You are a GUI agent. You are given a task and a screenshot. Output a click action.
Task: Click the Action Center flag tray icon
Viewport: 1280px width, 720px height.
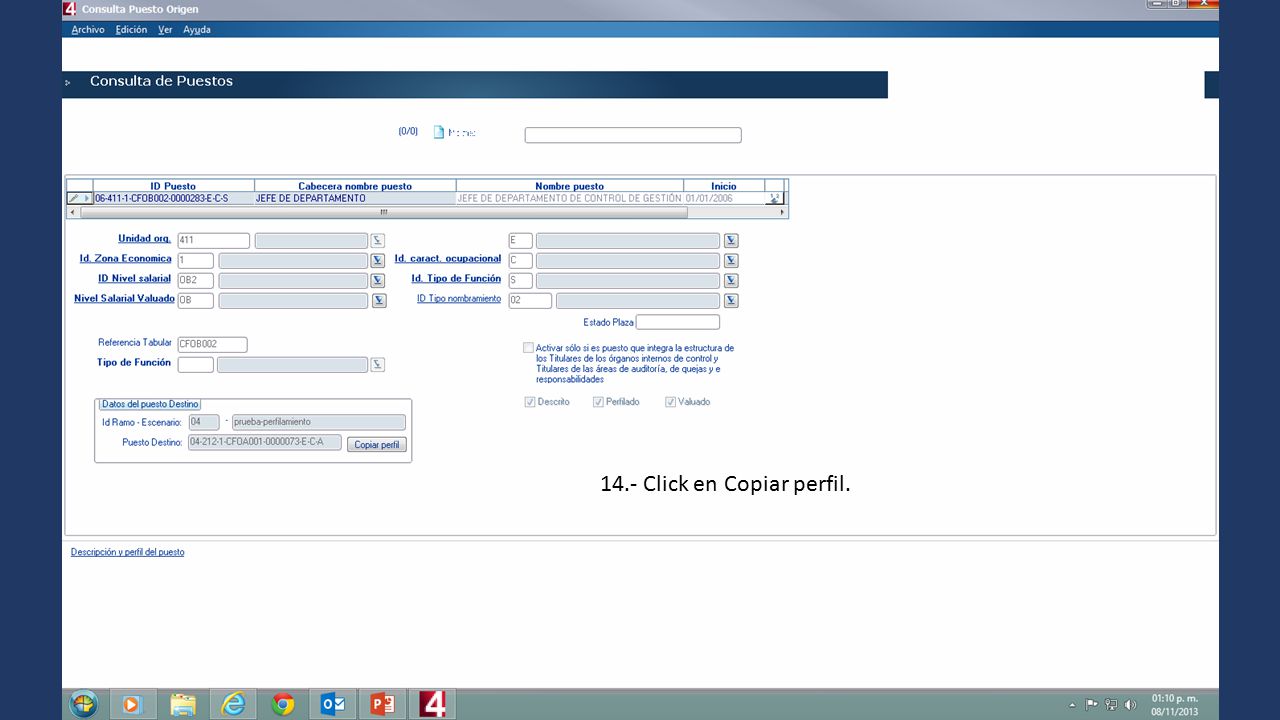click(1092, 704)
